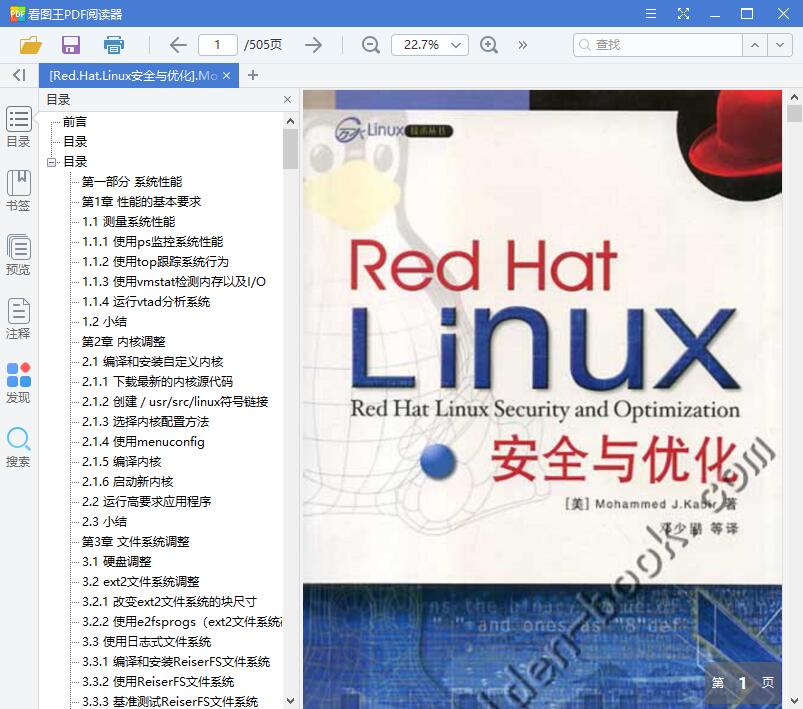Open section 3.3.2 使用ReiserFS文件系统

(x=158, y=681)
